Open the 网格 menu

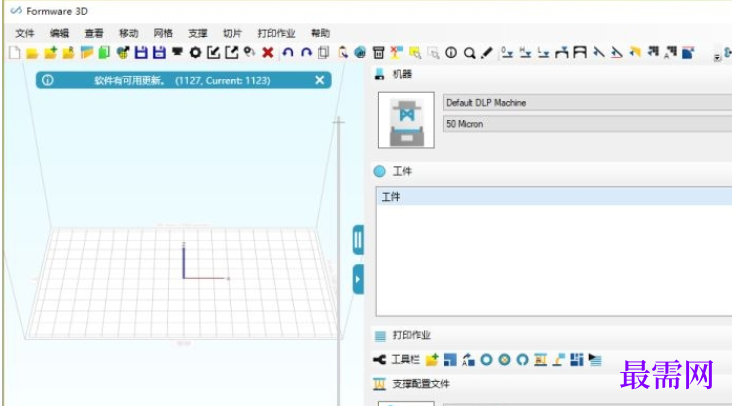point(163,33)
